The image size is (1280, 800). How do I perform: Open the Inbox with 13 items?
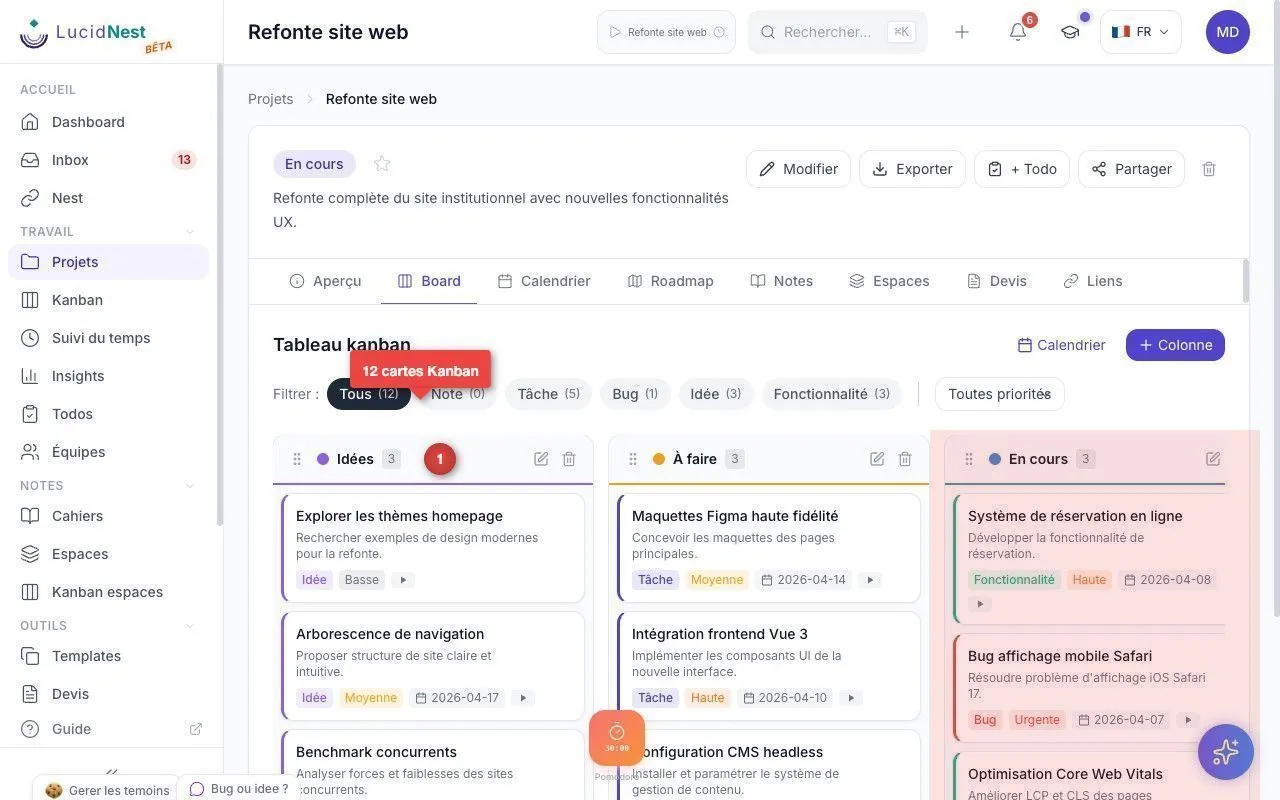click(108, 160)
